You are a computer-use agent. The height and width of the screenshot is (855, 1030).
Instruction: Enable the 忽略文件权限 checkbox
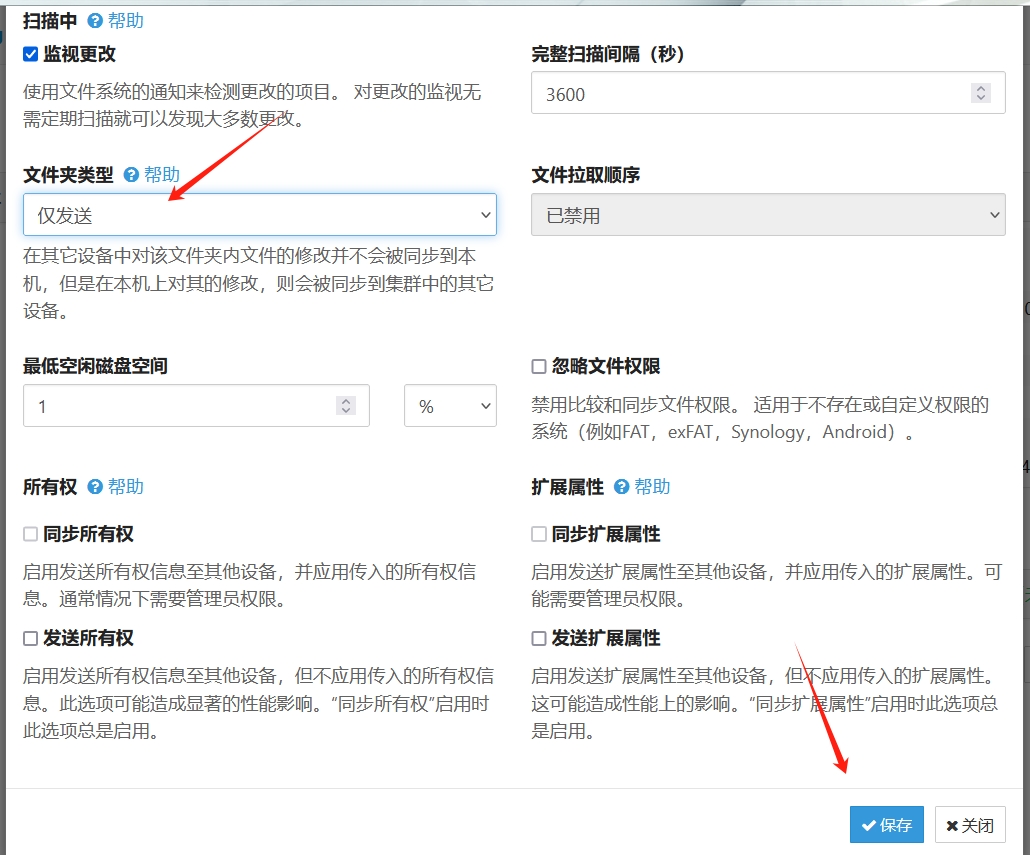[x=540, y=364]
